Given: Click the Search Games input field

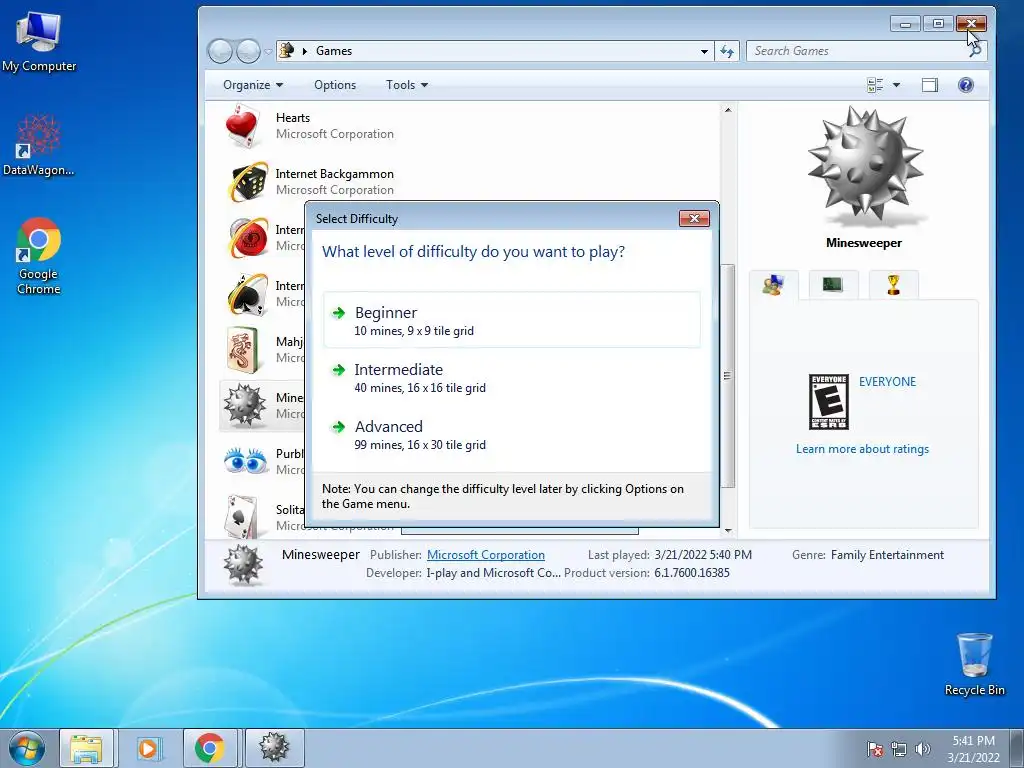Looking at the screenshot, I should (x=857, y=51).
